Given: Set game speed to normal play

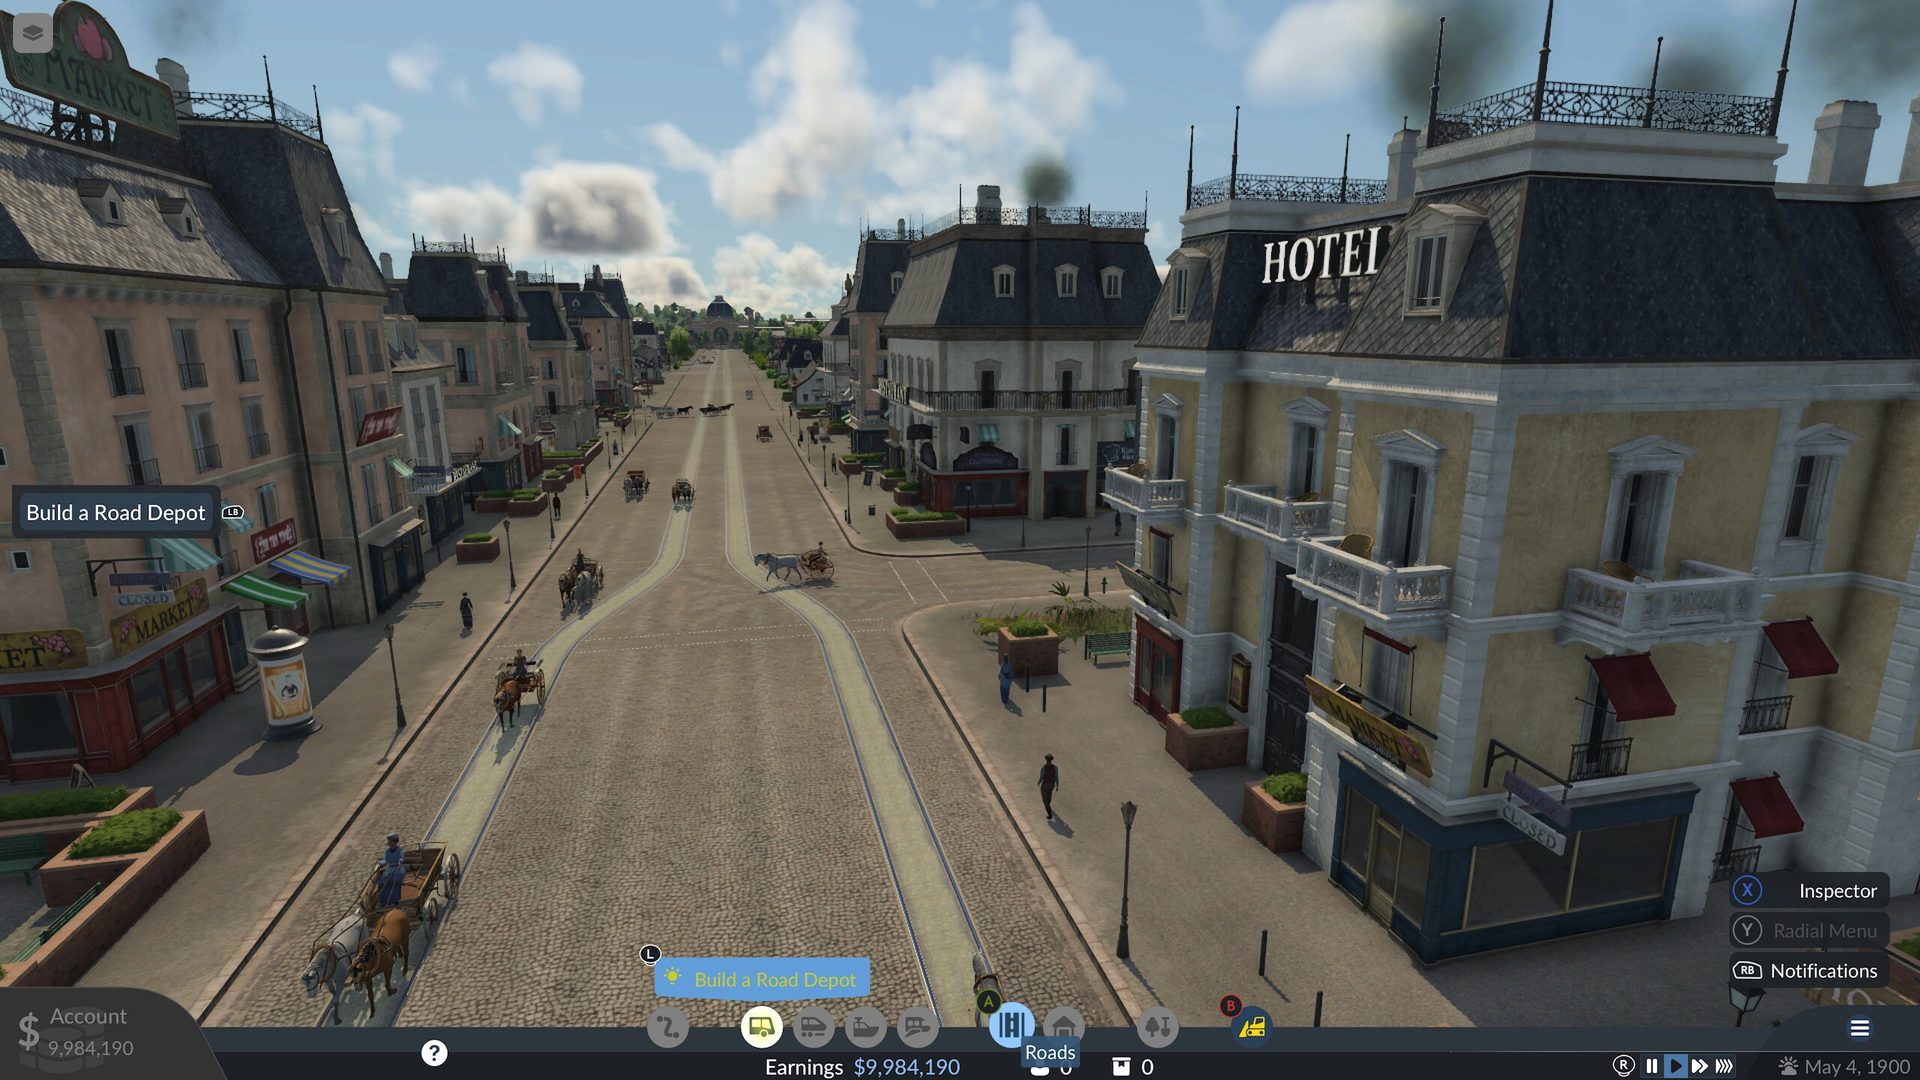Looking at the screenshot, I should (1676, 1066).
